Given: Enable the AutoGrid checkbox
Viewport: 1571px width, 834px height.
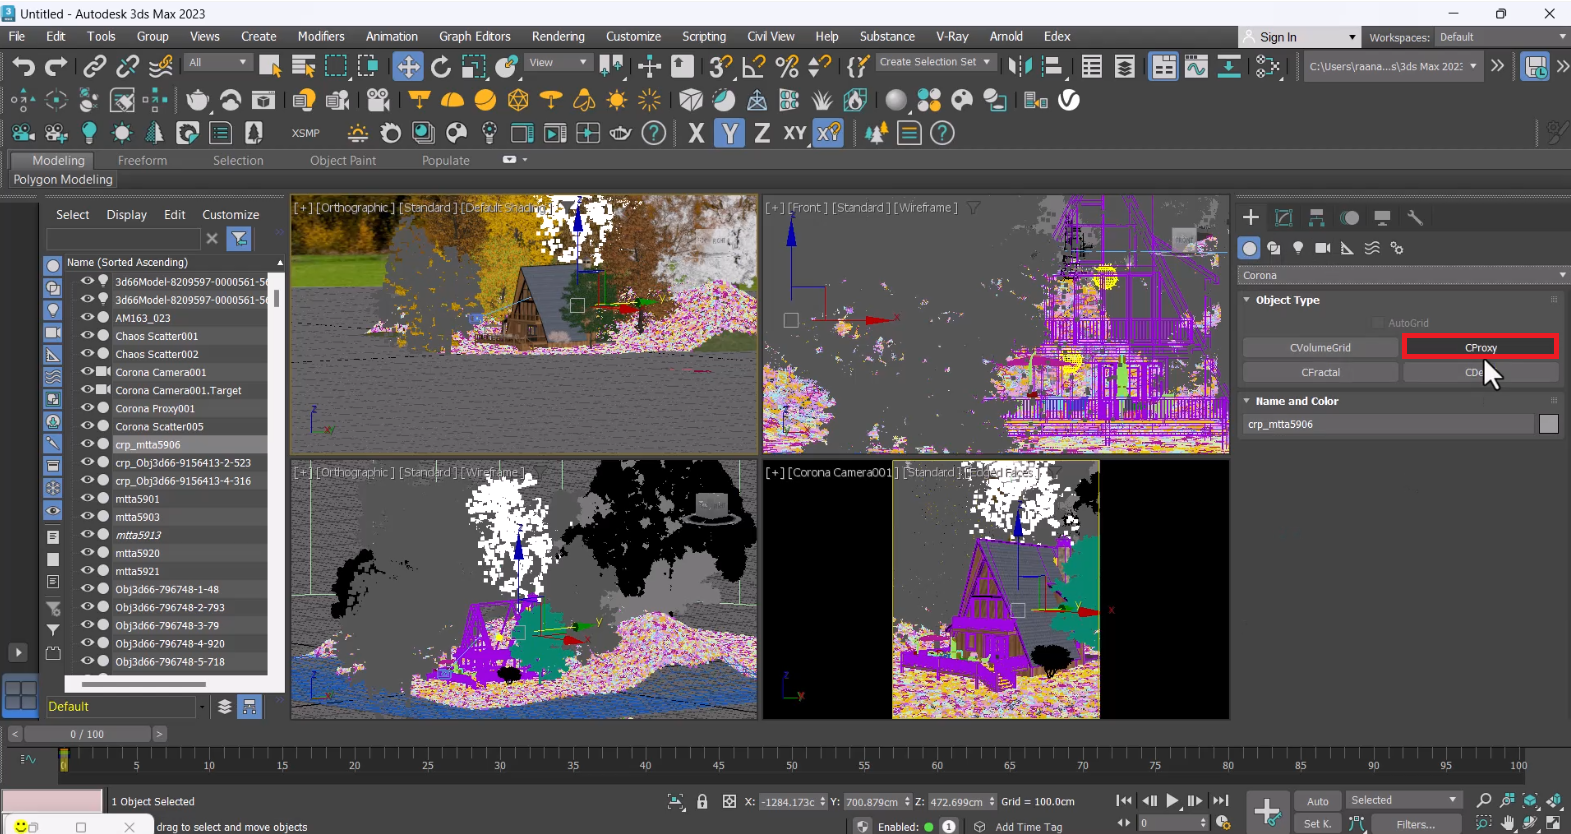Looking at the screenshot, I should pos(1378,323).
